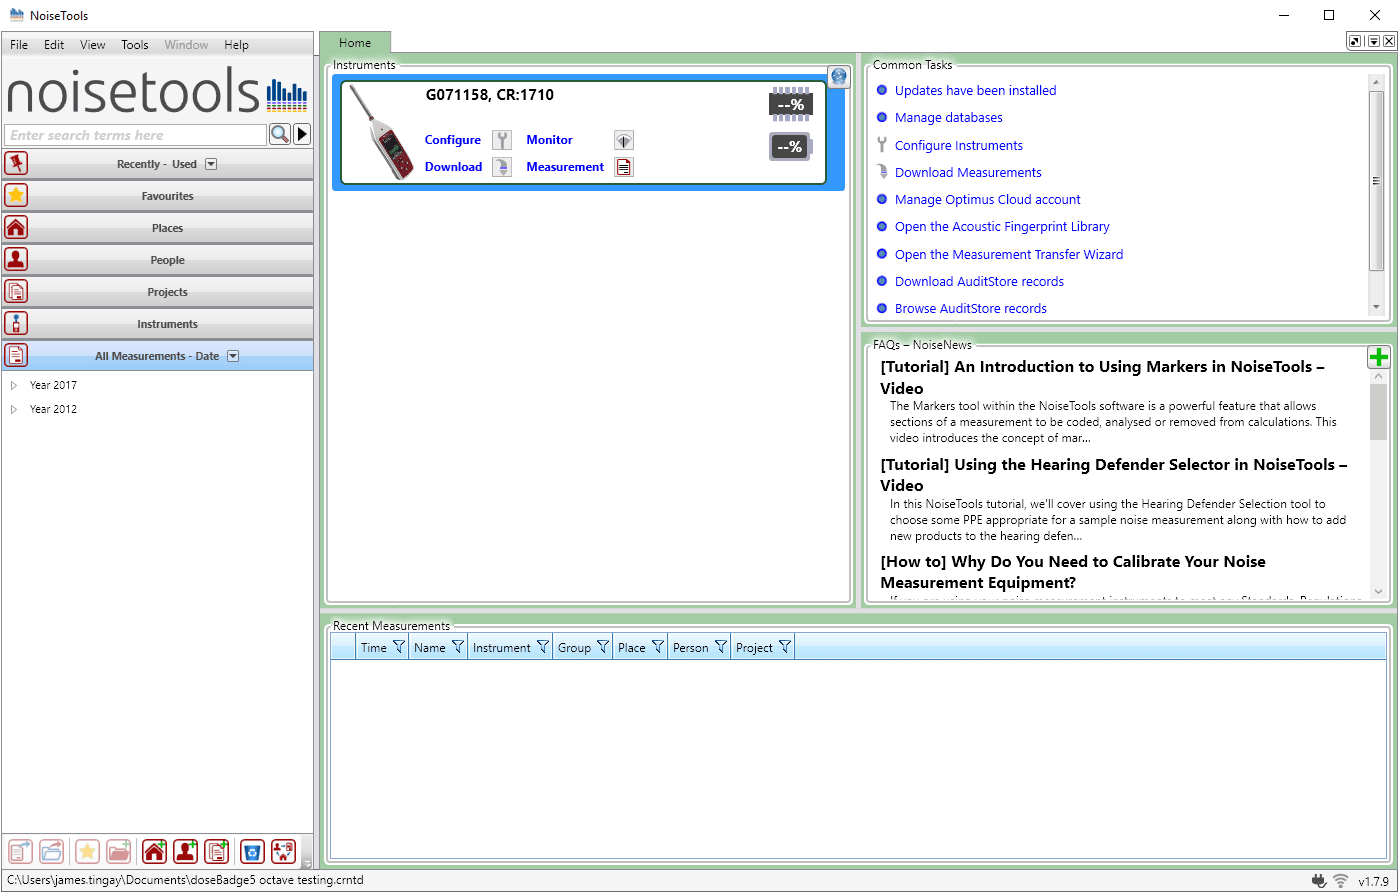Viewport: 1399px width, 893px height.
Task: Open the All Measurements - Date dropdown arrow
Action: pyautogui.click(x=233, y=356)
